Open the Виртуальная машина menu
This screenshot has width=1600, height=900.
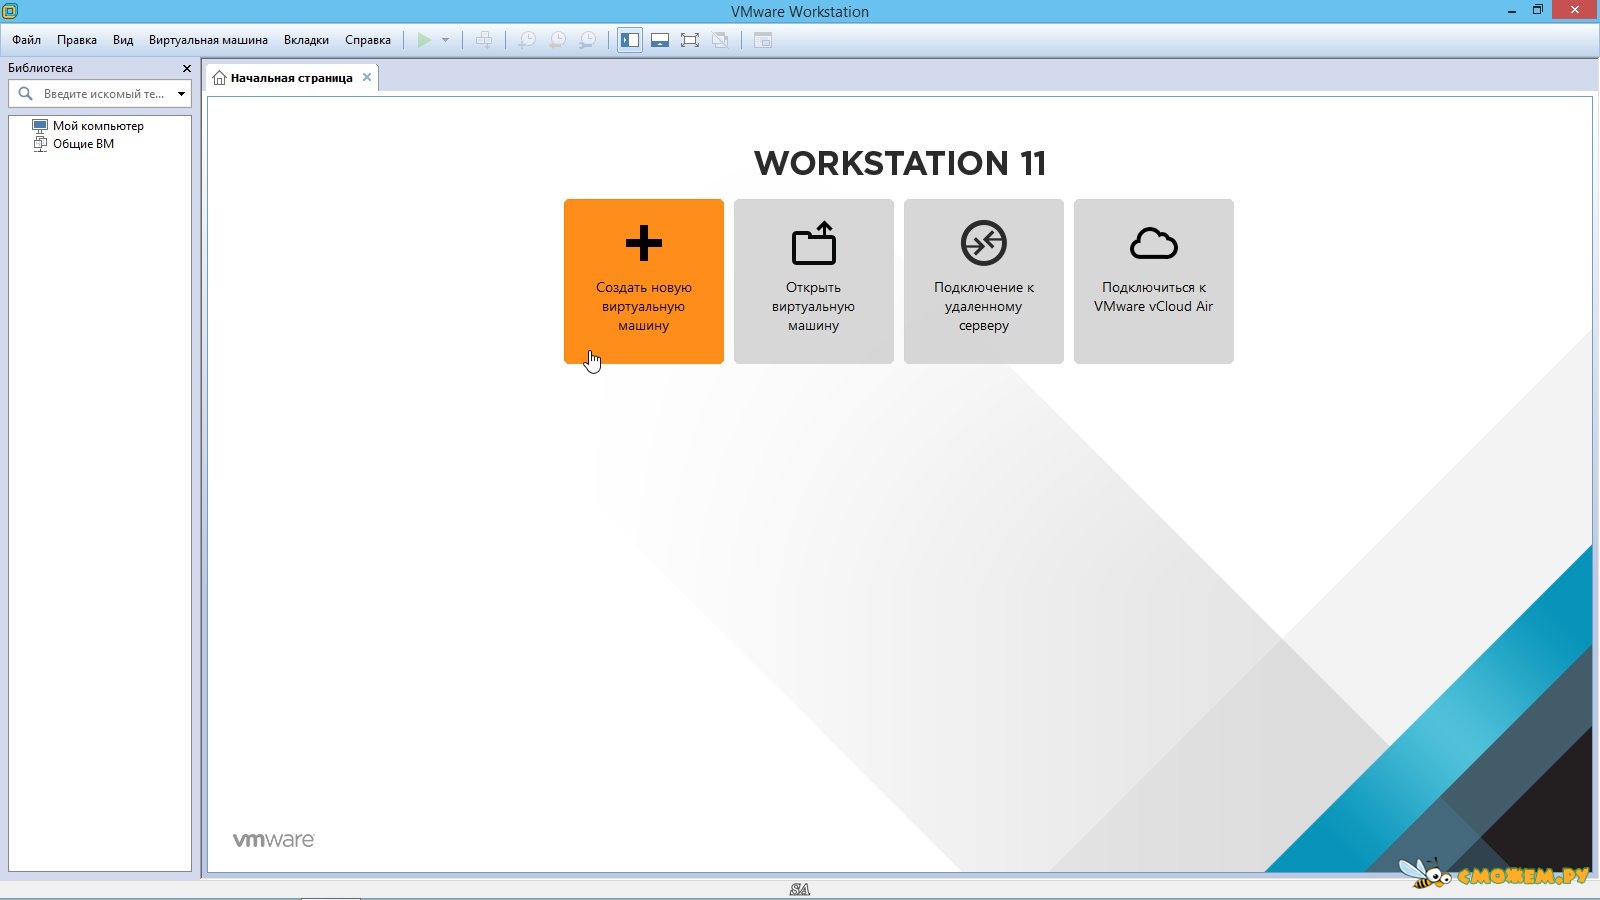point(208,40)
